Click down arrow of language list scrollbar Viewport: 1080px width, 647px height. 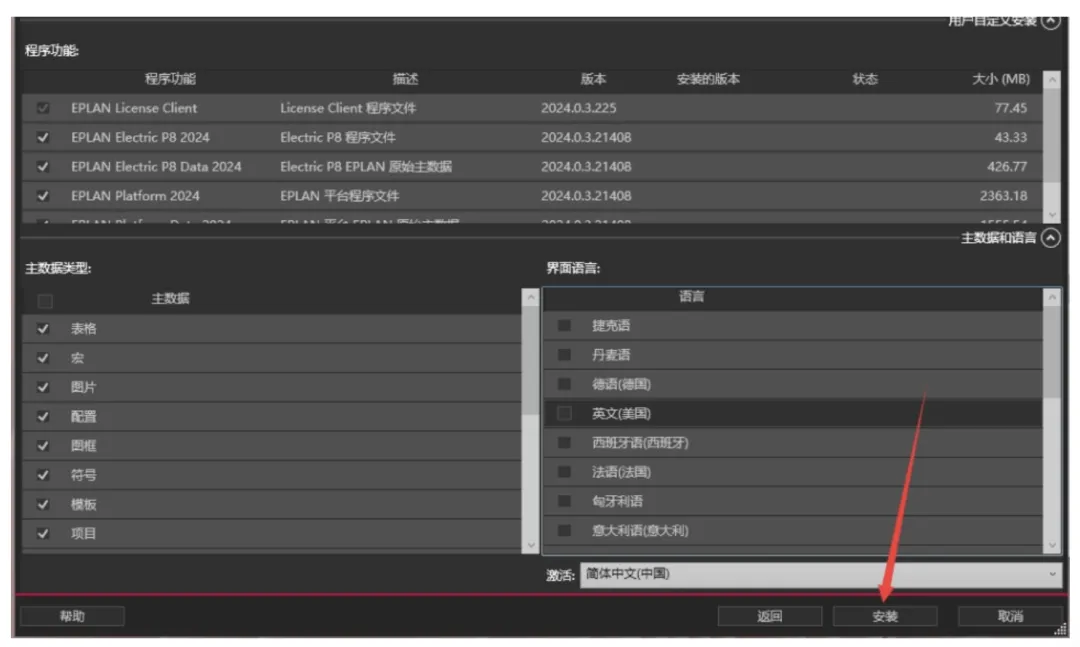tap(1052, 545)
